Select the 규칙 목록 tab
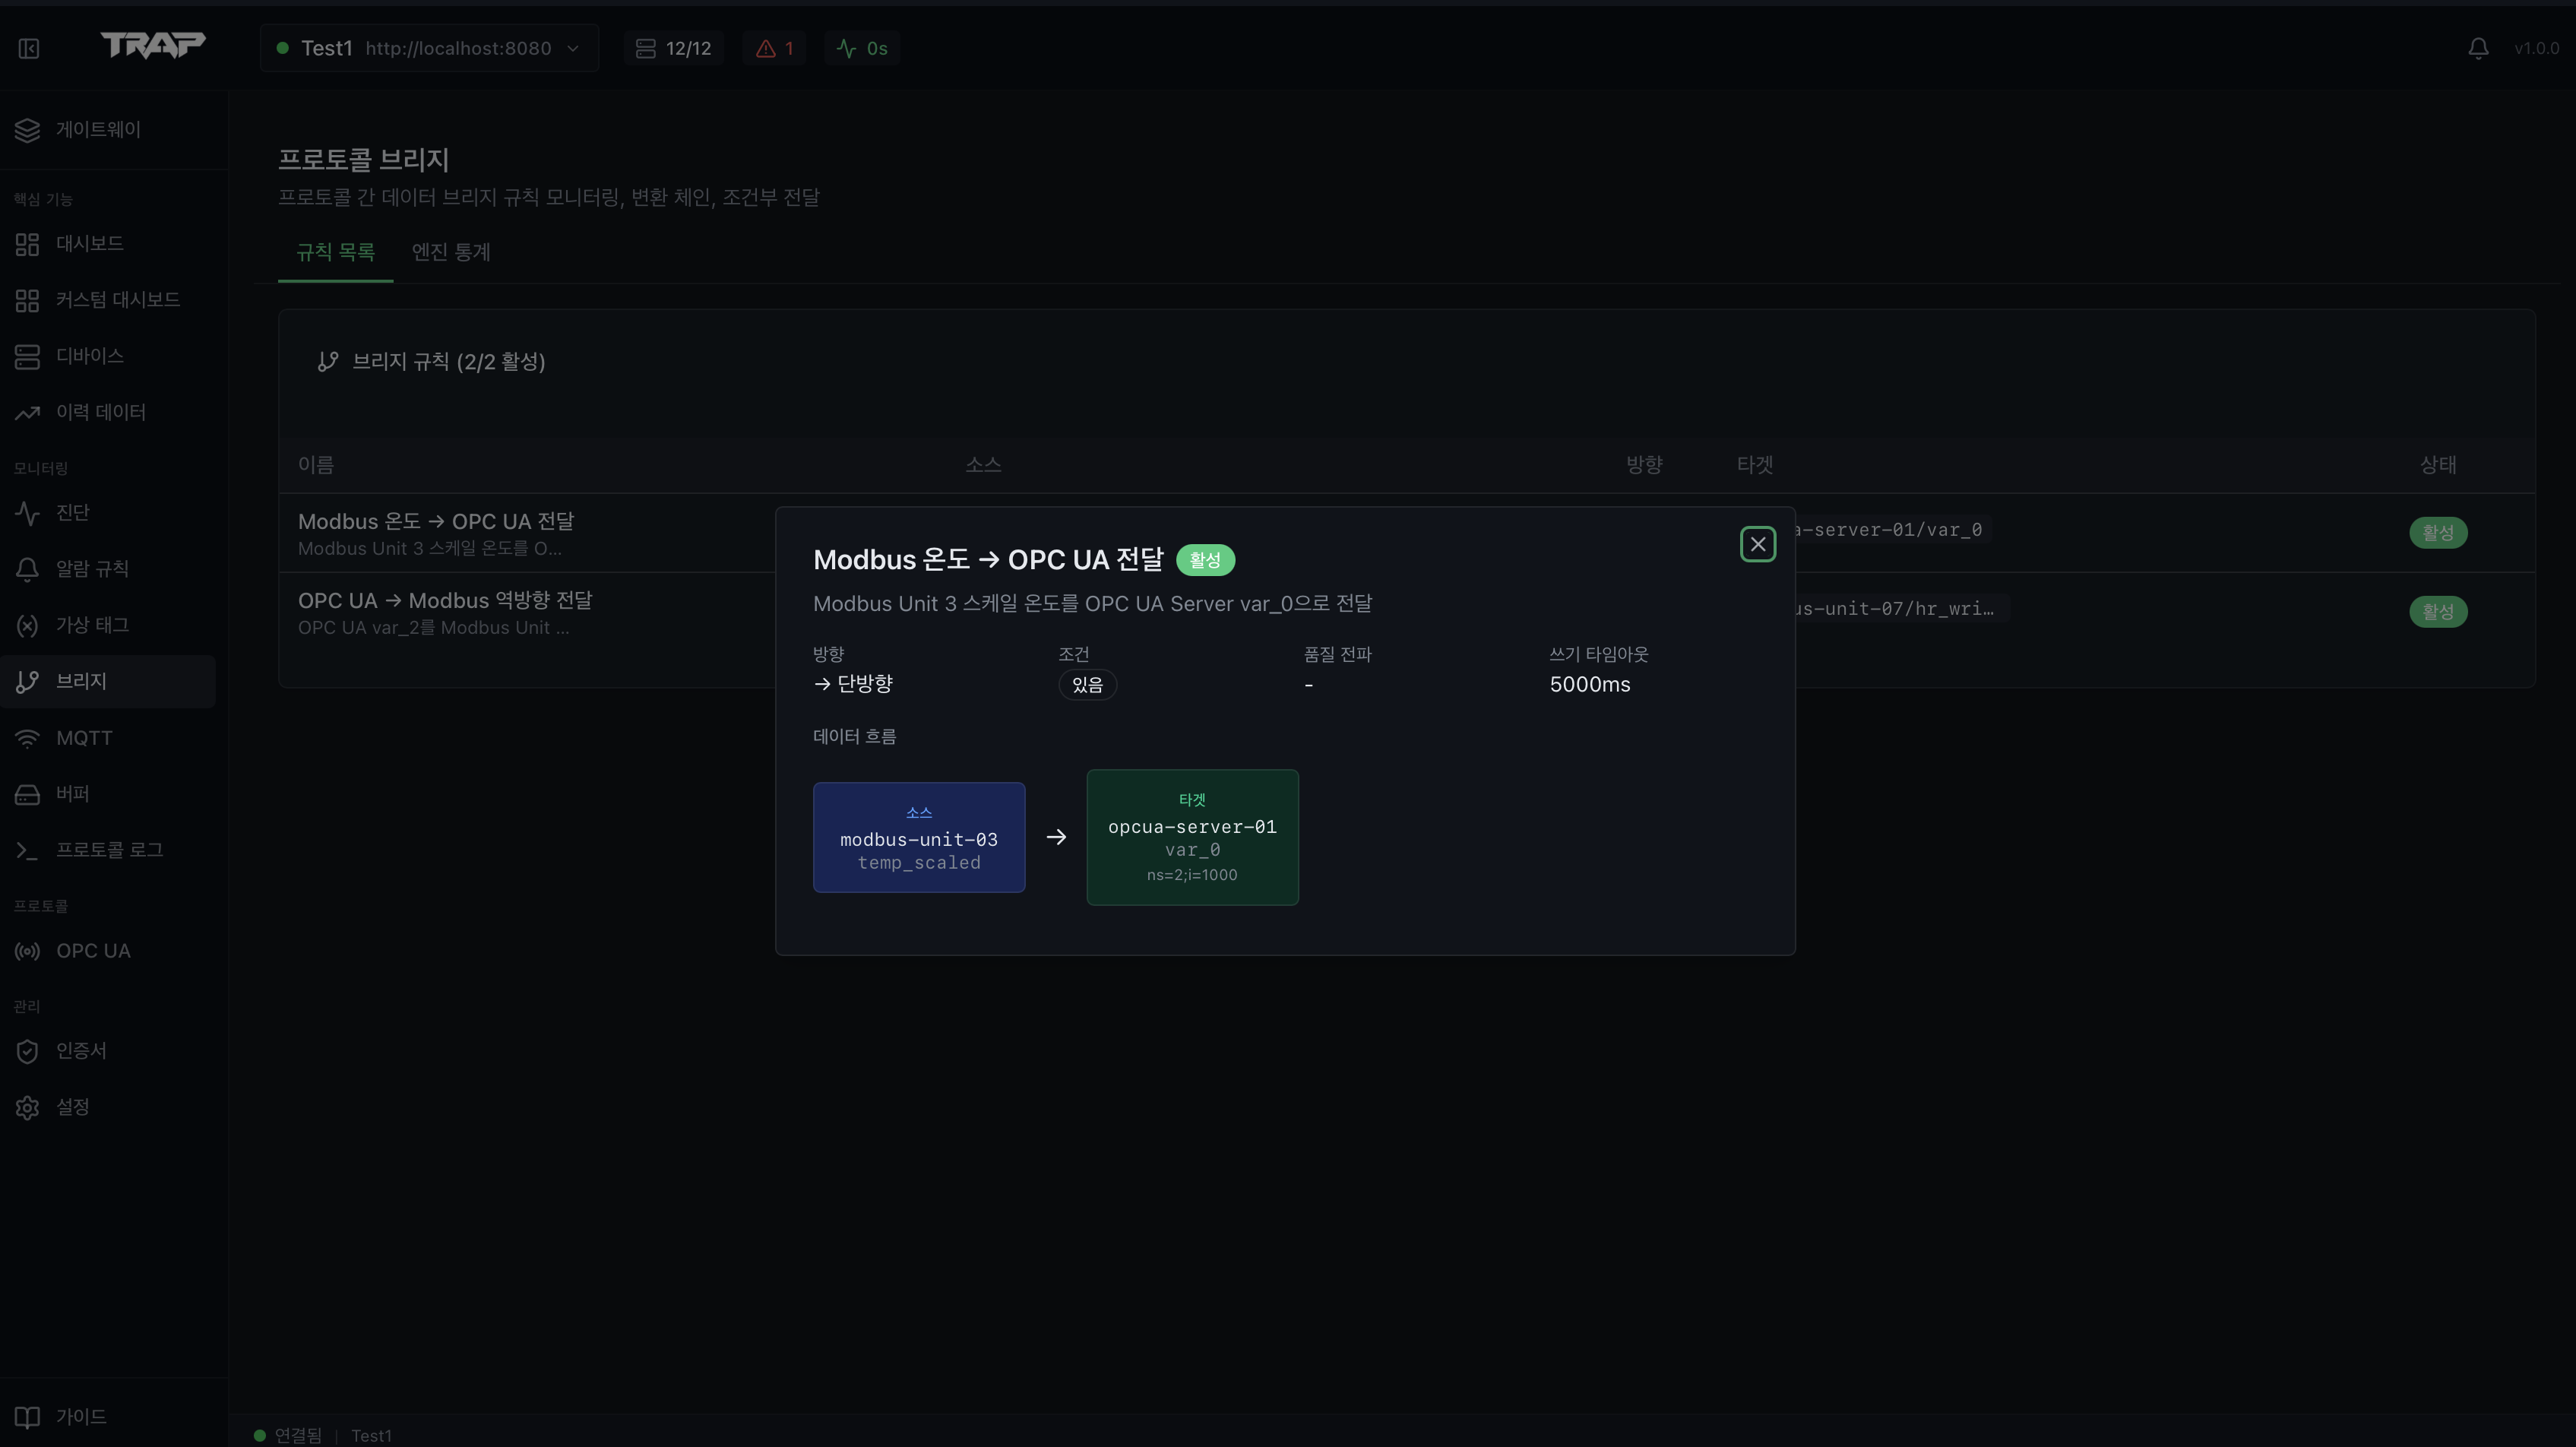The width and height of the screenshot is (2576, 1447). pyautogui.click(x=335, y=252)
